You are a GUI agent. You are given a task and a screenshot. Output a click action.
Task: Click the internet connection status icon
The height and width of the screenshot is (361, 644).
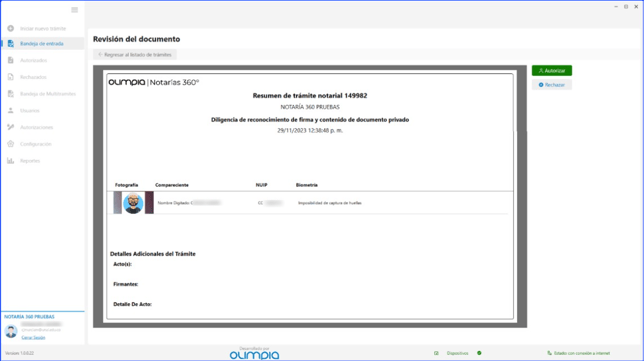point(550,353)
